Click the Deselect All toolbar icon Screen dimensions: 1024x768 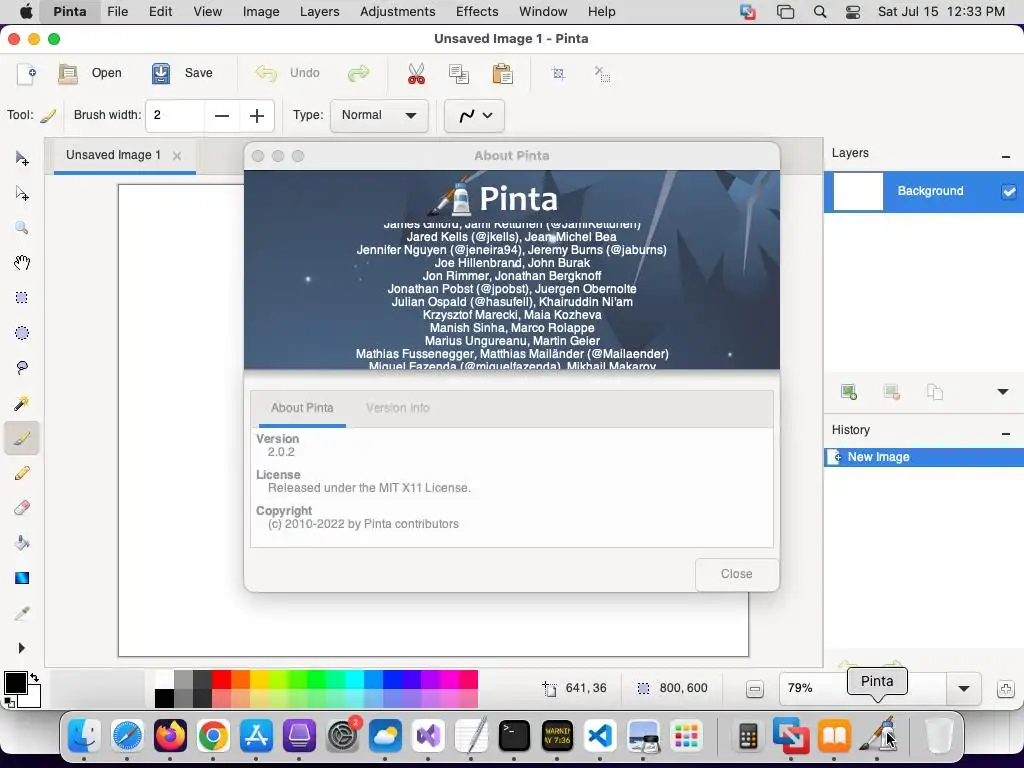pyautogui.click(x=602, y=73)
